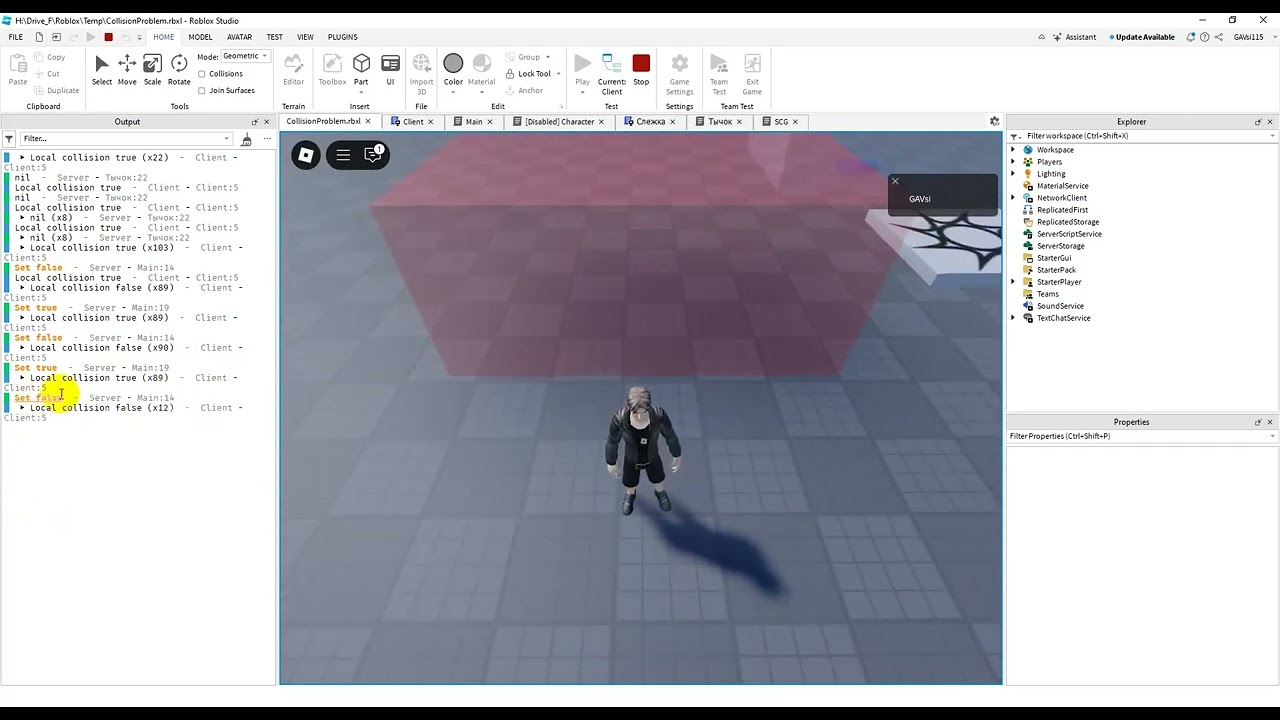Pick the Rotate tool
The image size is (1280, 720).
tap(179, 68)
